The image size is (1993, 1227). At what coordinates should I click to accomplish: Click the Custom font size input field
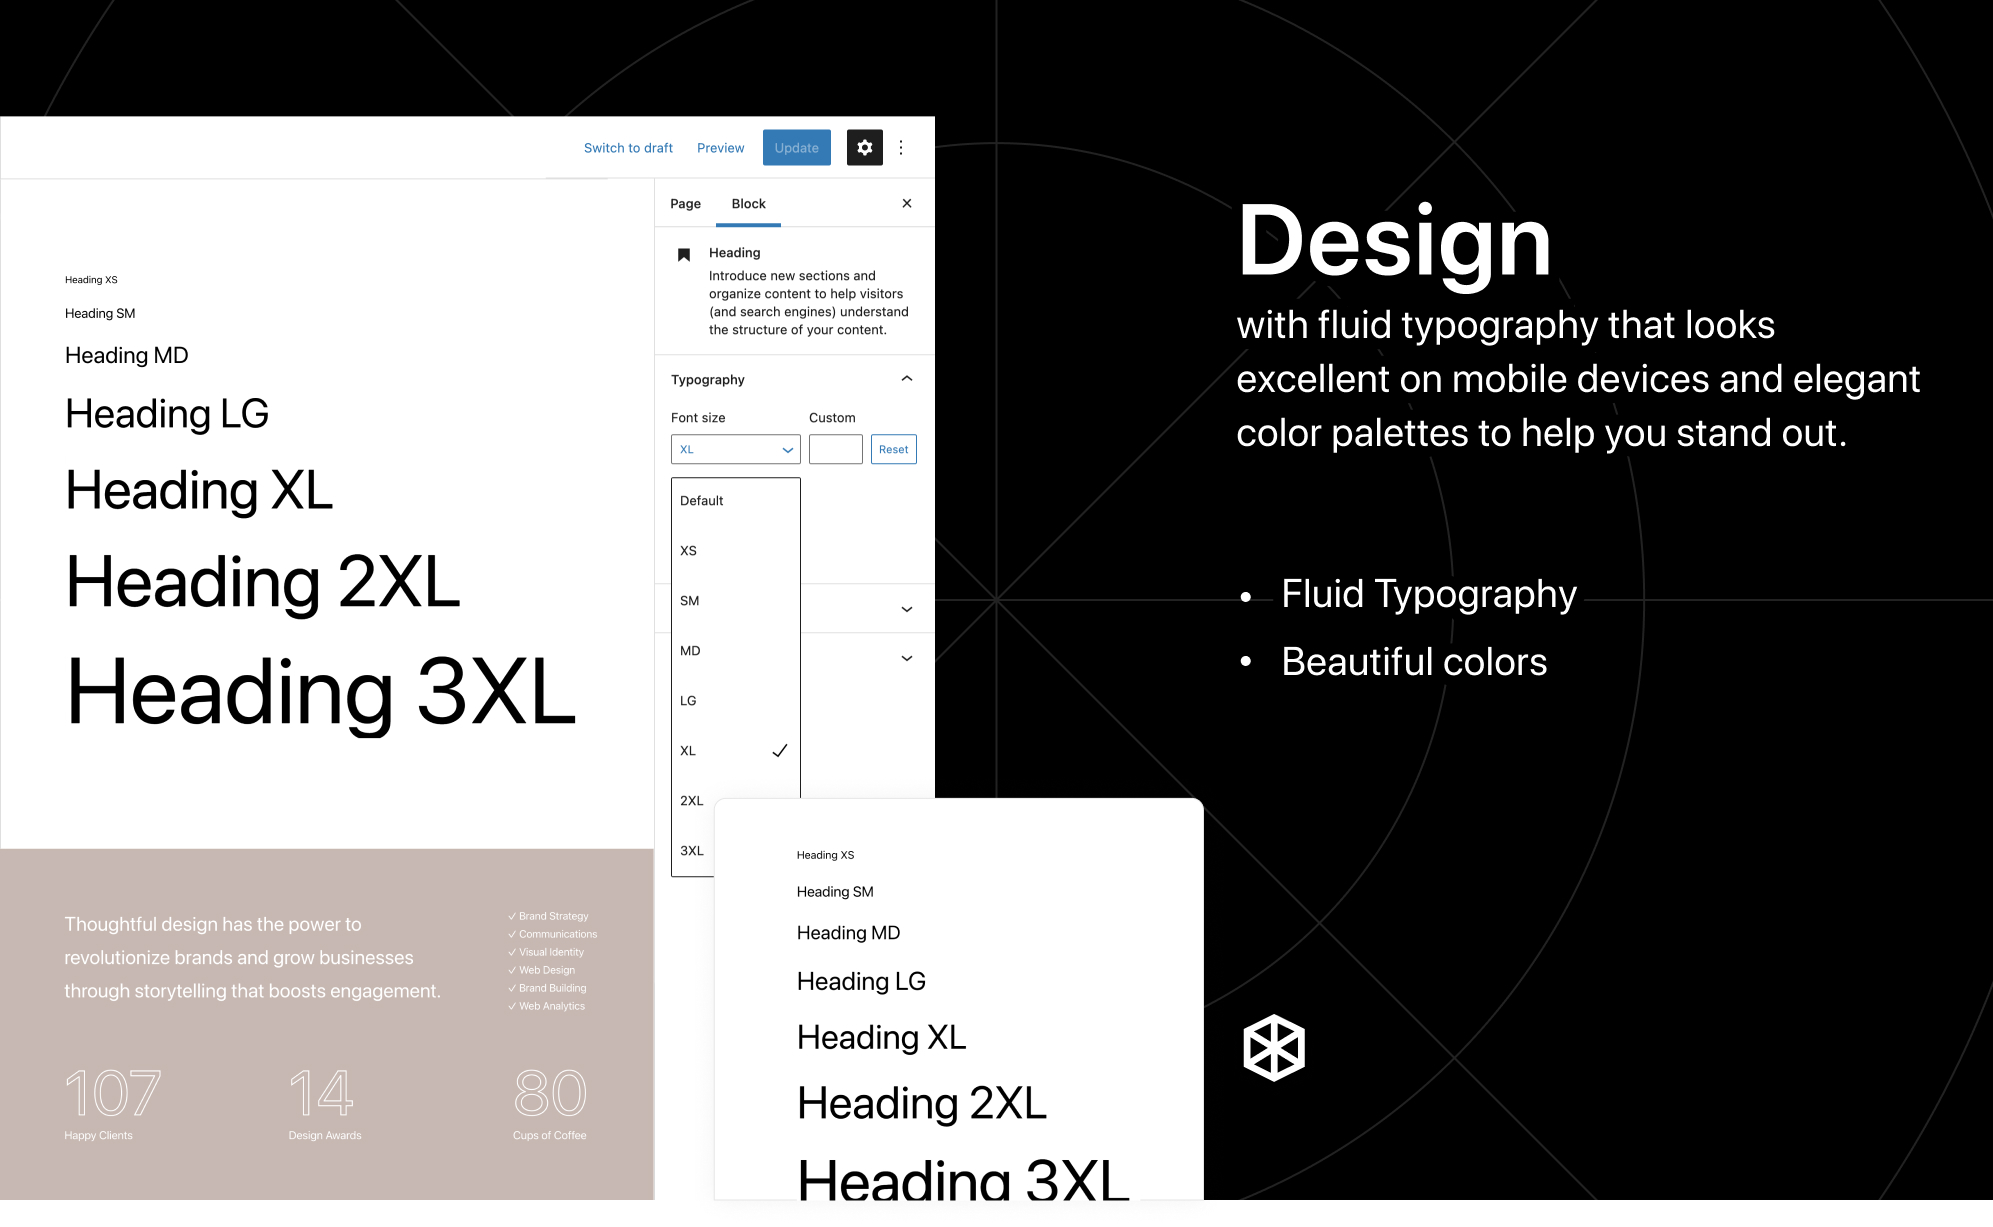pos(836,450)
